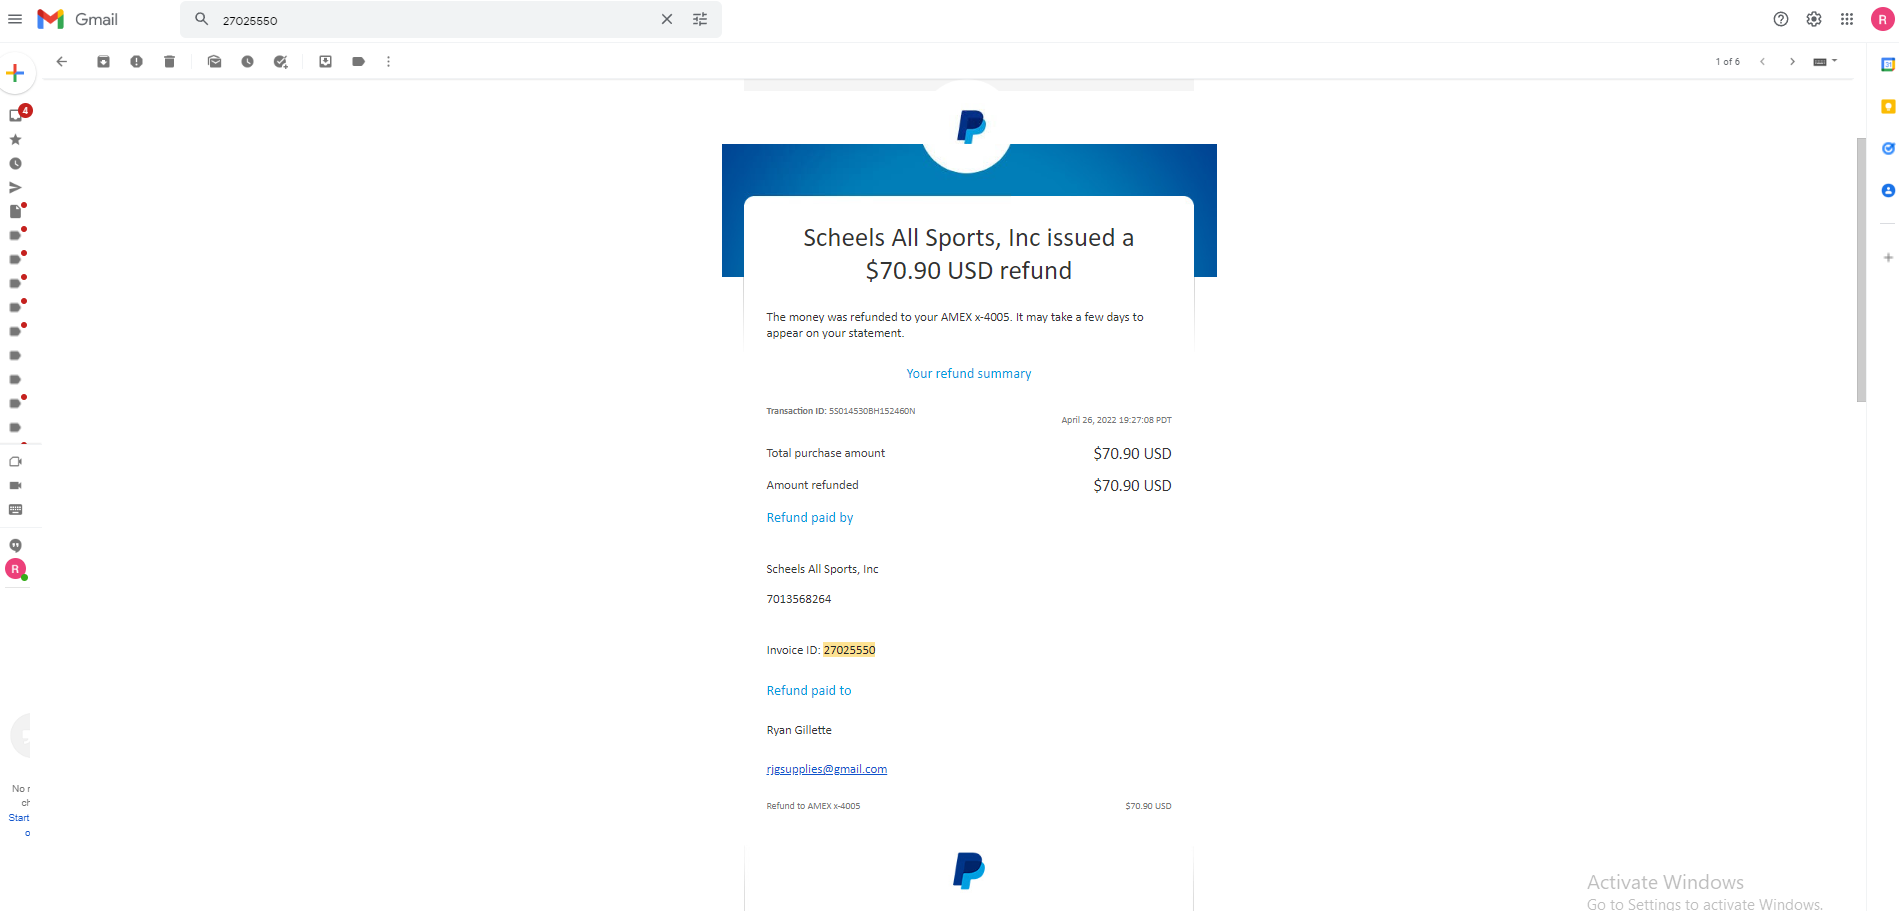Report this message as spam
The width and height of the screenshot is (1899, 911).
tap(136, 62)
